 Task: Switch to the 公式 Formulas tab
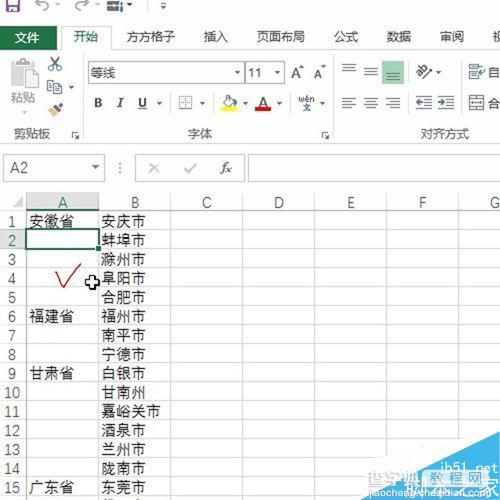(x=346, y=37)
